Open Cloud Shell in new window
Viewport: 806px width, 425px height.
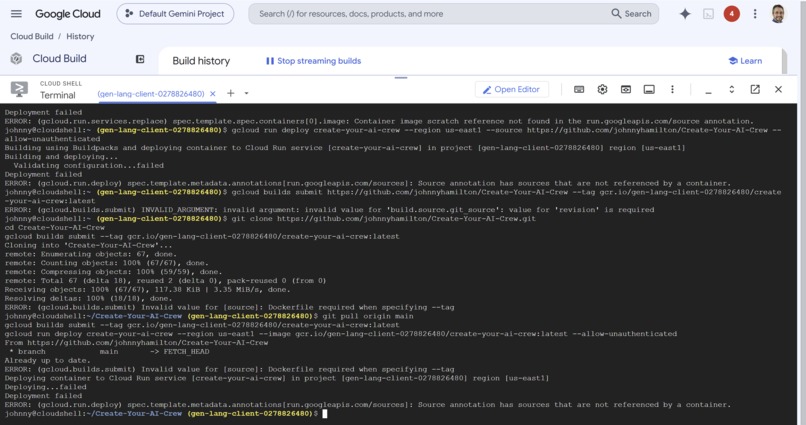pyautogui.click(x=755, y=89)
